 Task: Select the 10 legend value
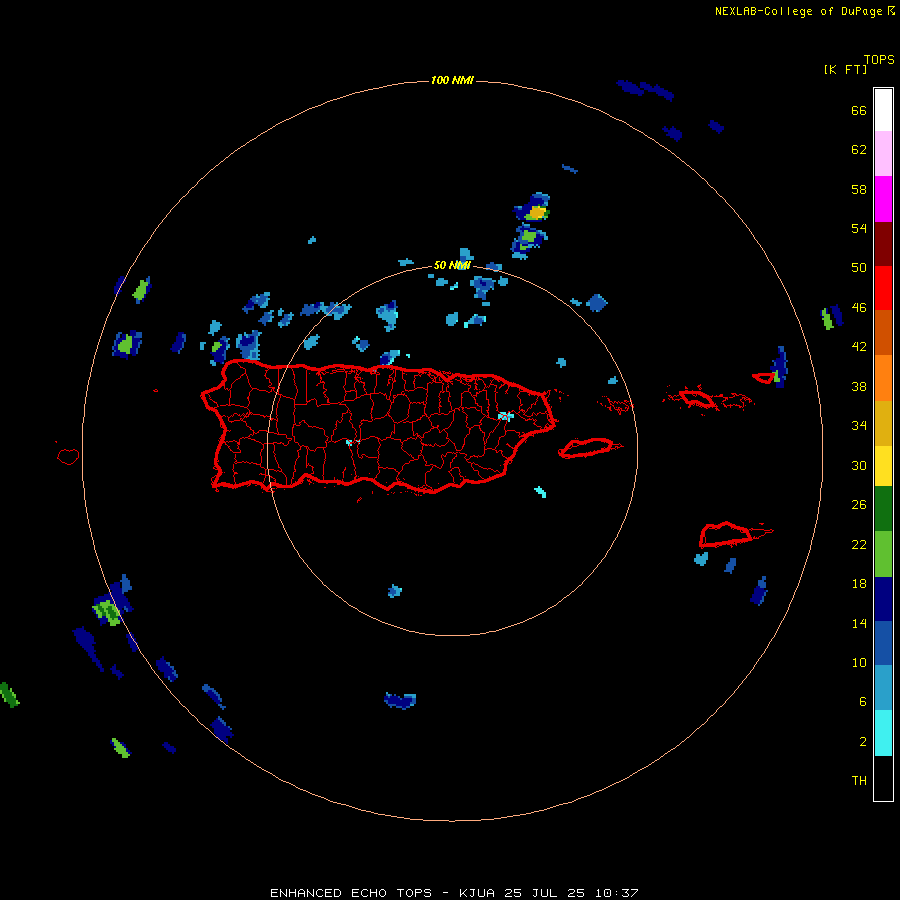859,663
